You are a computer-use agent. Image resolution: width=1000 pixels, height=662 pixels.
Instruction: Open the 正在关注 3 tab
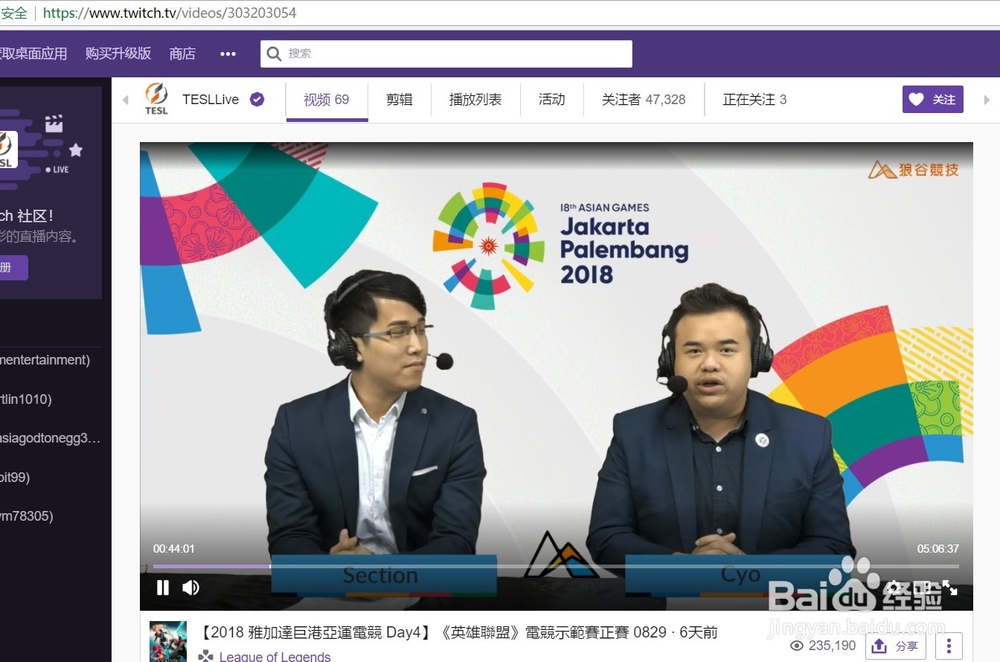pyautogui.click(x=754, y=99)
